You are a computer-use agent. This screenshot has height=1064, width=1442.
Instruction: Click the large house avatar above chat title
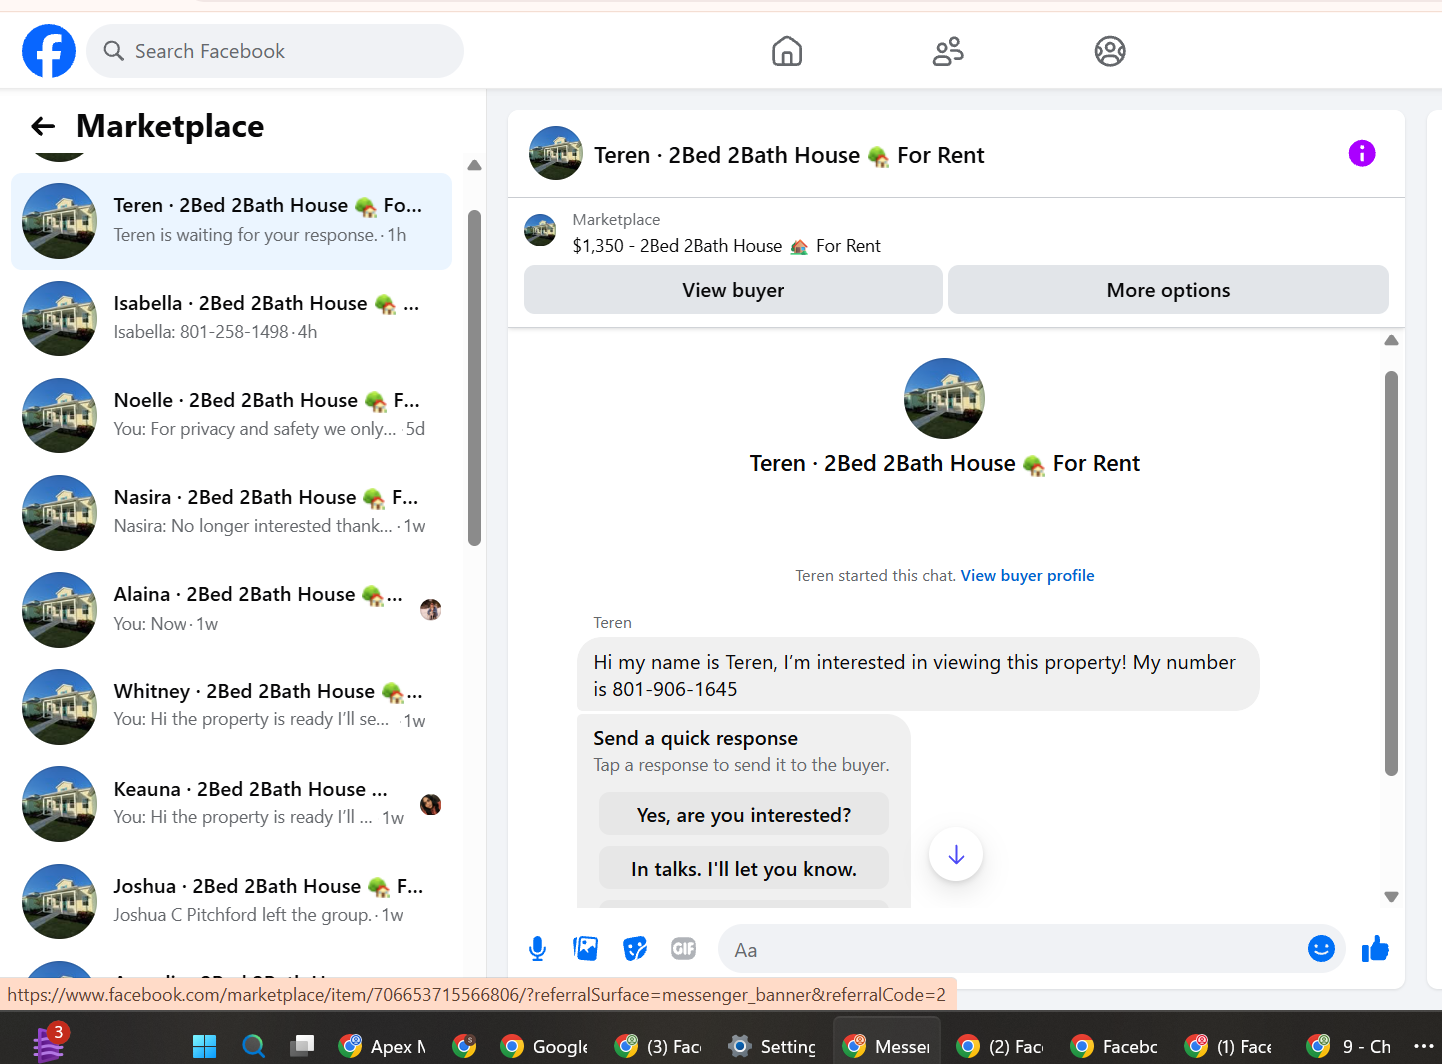pos(944,398)
